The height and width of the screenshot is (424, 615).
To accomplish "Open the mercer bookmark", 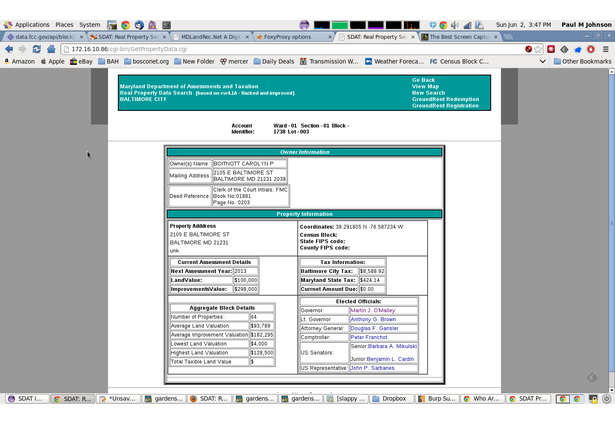I will (234, 62).
